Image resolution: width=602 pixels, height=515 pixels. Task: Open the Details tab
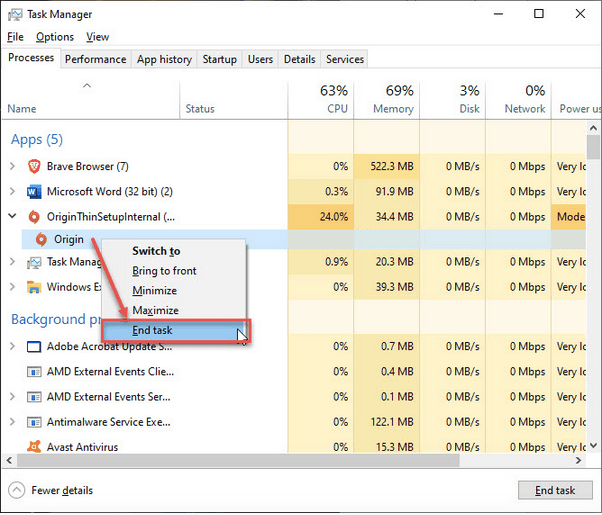[x=299, y=59]
